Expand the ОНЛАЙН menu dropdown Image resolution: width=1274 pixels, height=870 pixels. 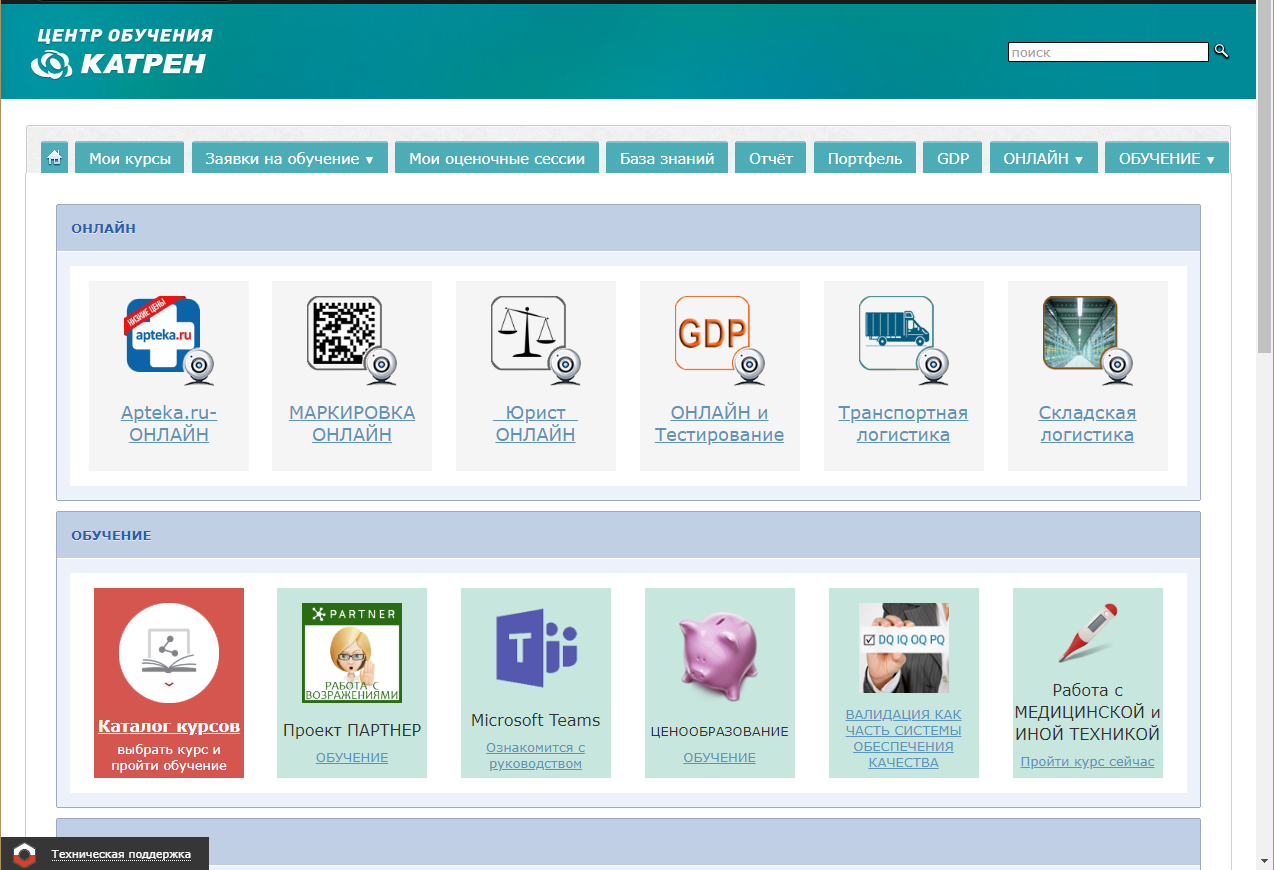1044,158
